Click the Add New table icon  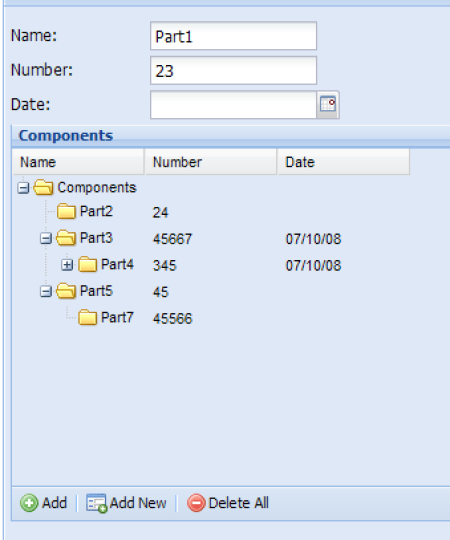tap(96, 503)
